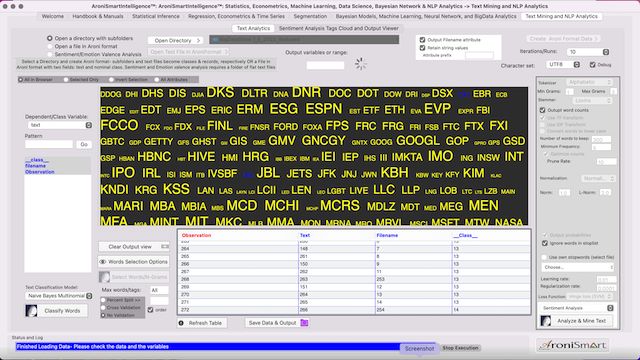Open the Character set UTF8 dropdown
The image size is (640, 360).
(563, 64)
